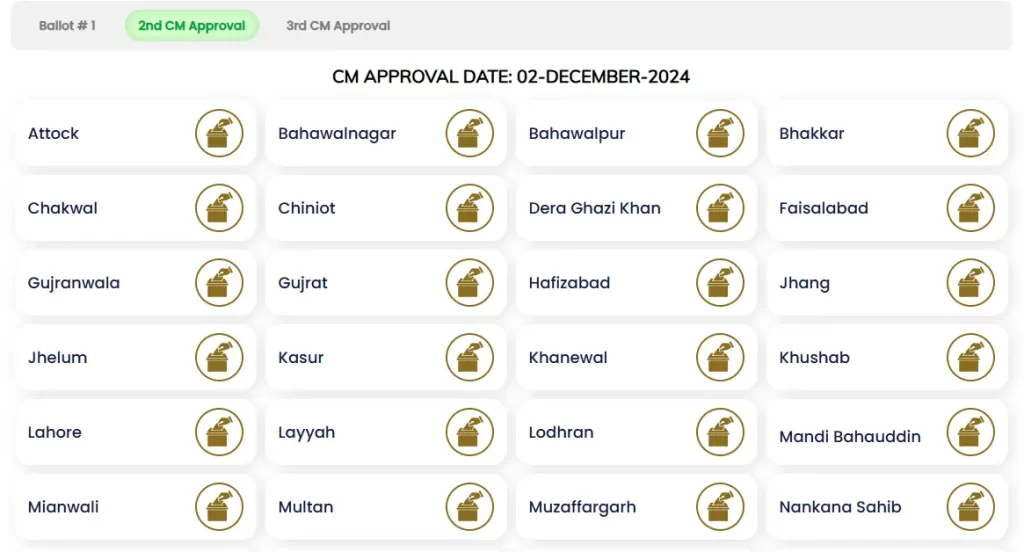Switch to the Ballot # 1 tab
The width and height of the screenshot is (1024, 552).
pyautogui.click(x=67, y=26)
